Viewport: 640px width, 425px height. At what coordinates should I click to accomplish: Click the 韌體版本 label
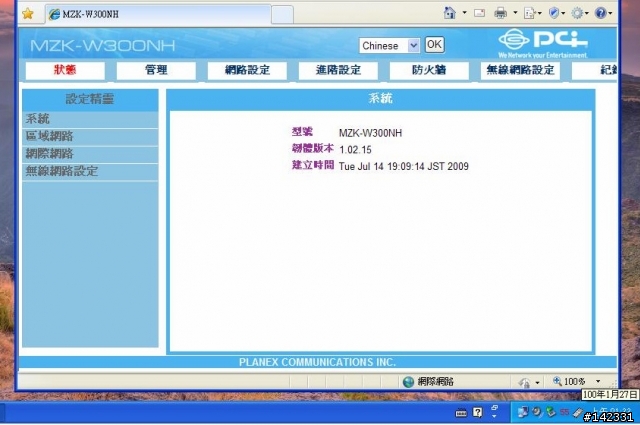coord(313,149)
